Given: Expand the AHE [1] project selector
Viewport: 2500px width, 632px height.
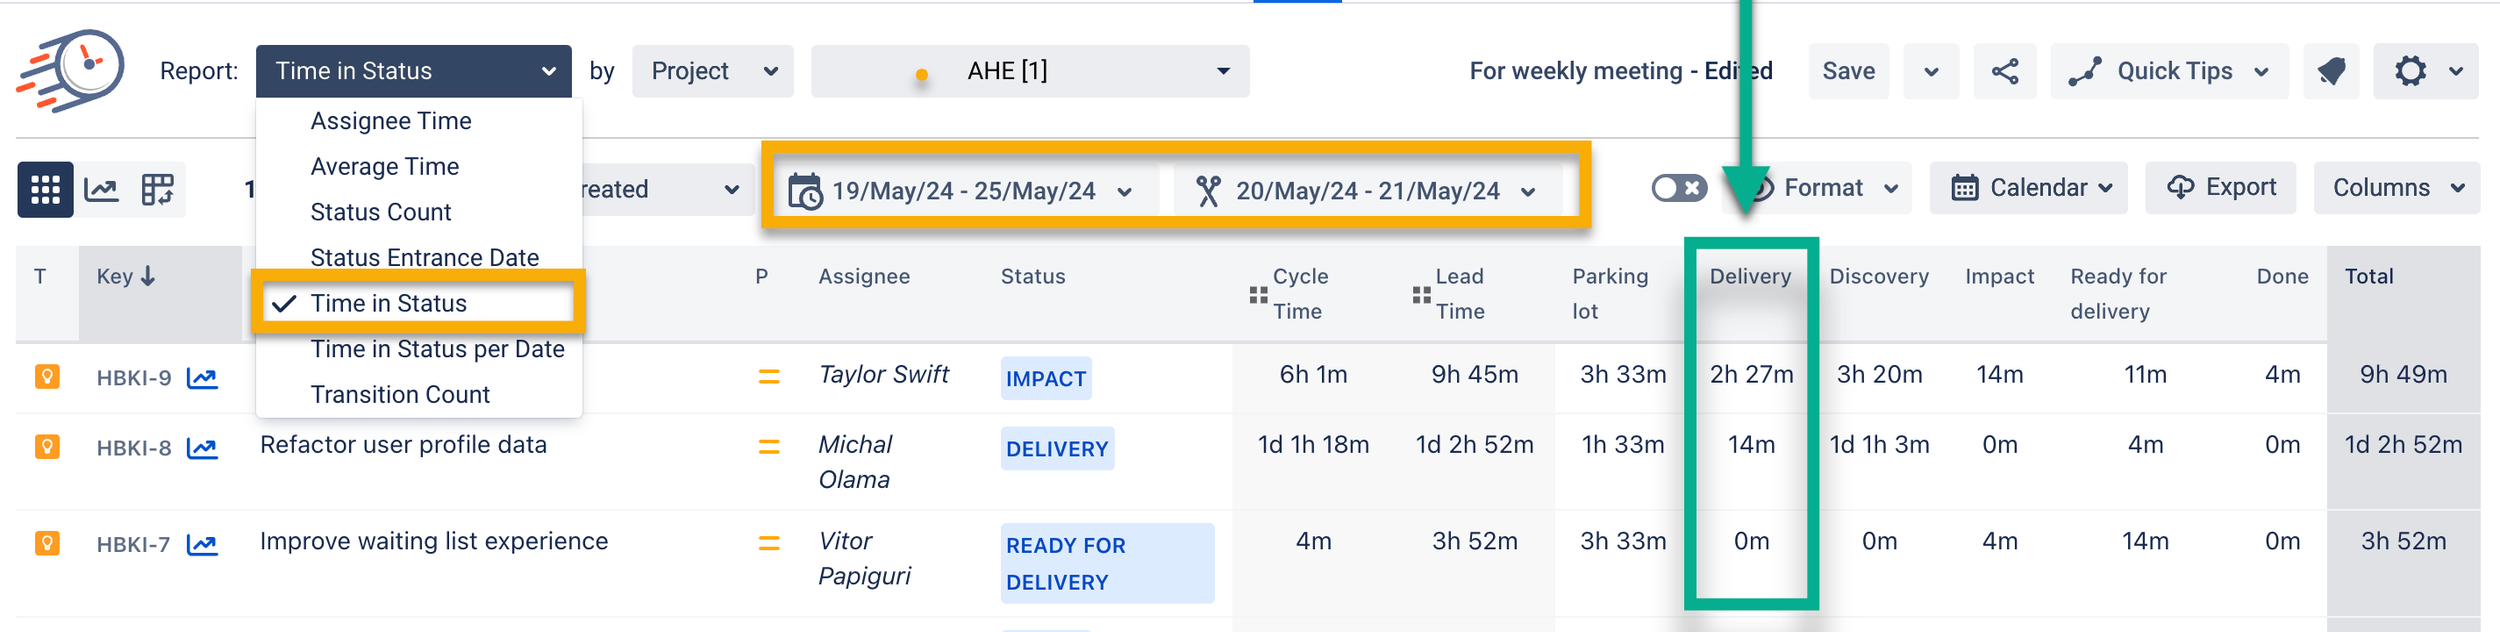Looking at the screenshot, I should tap(1029, 71).
